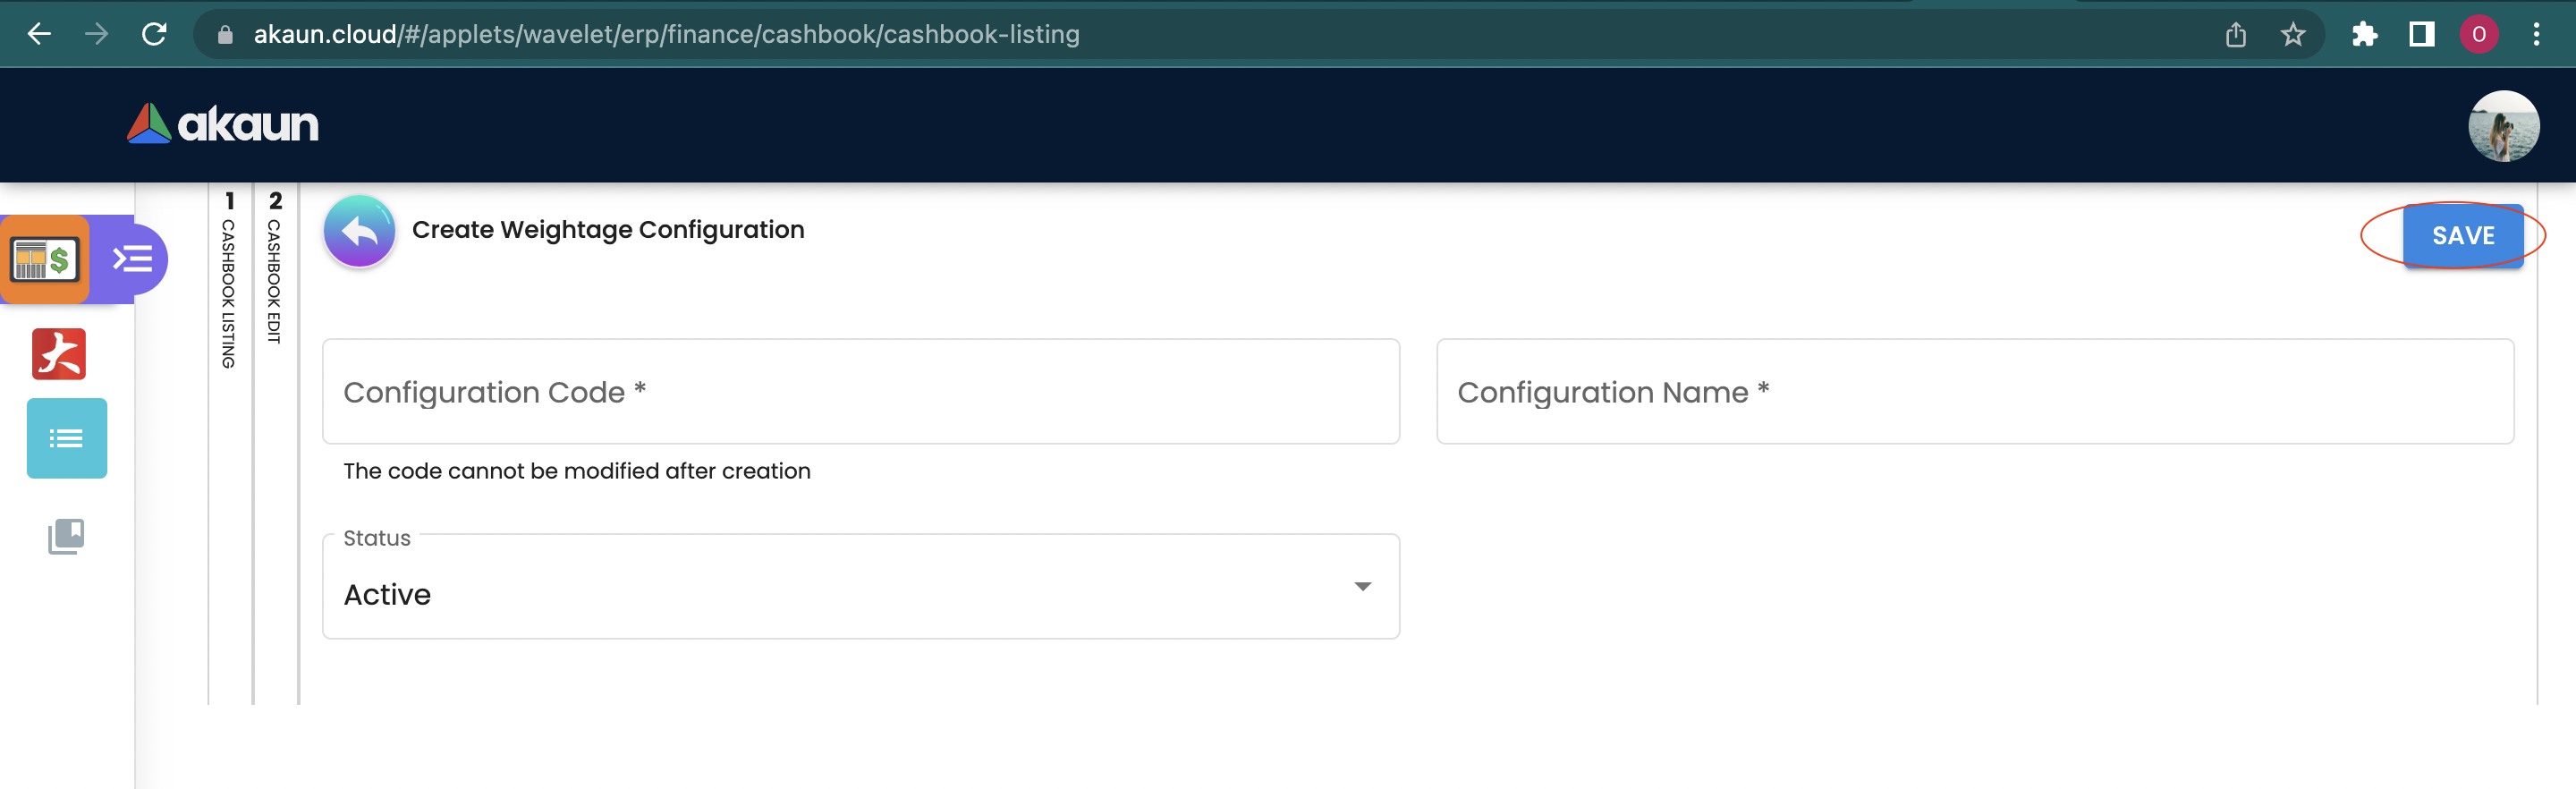Image resolution: width=2576 pixels, height=789 pixels.
Task: Open browser extensions puzzle icon
Action: coord(2364,35)
